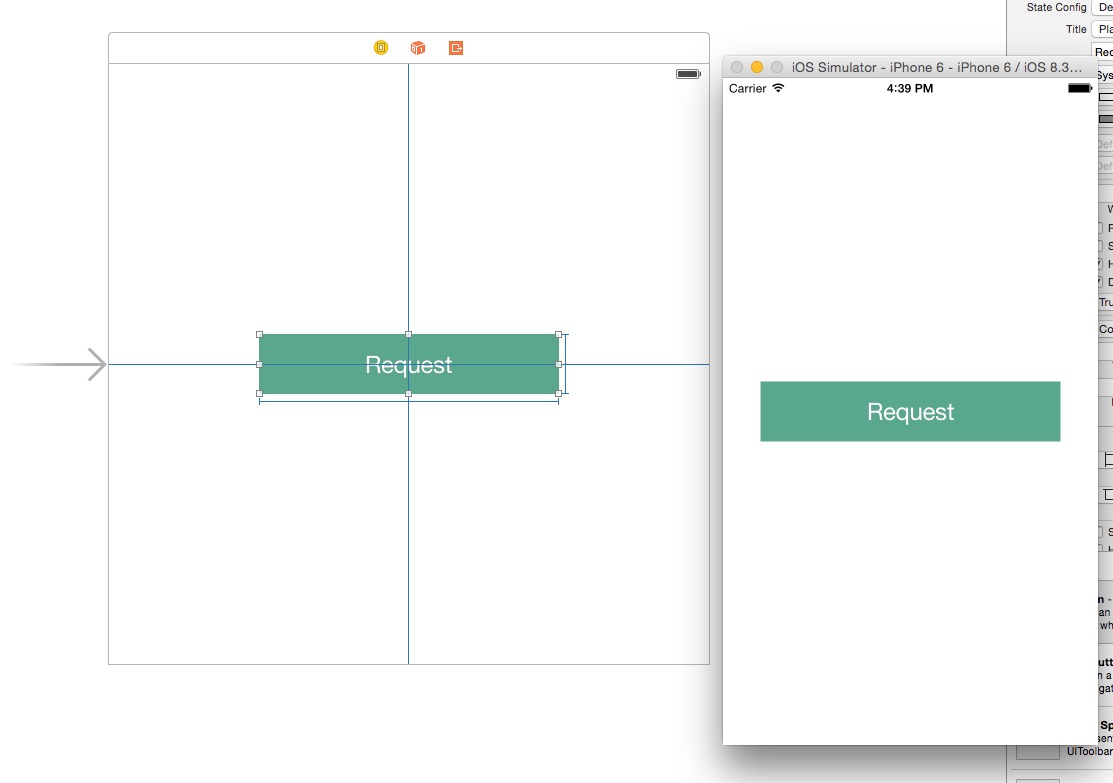1113x783 pixels.
Task: Click the simulator Wi-Fi status icon
Action: point(778,88)
